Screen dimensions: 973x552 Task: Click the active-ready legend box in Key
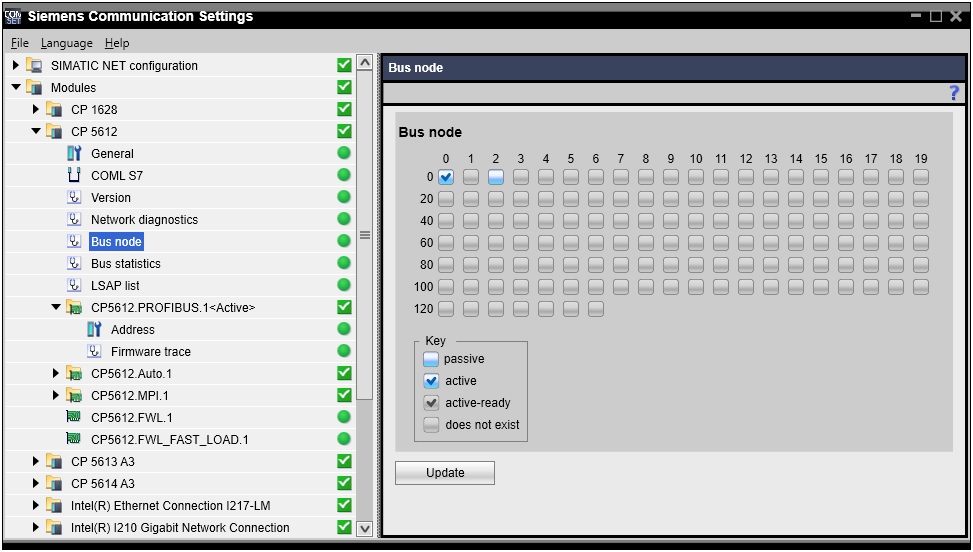[x=431, y=403]
